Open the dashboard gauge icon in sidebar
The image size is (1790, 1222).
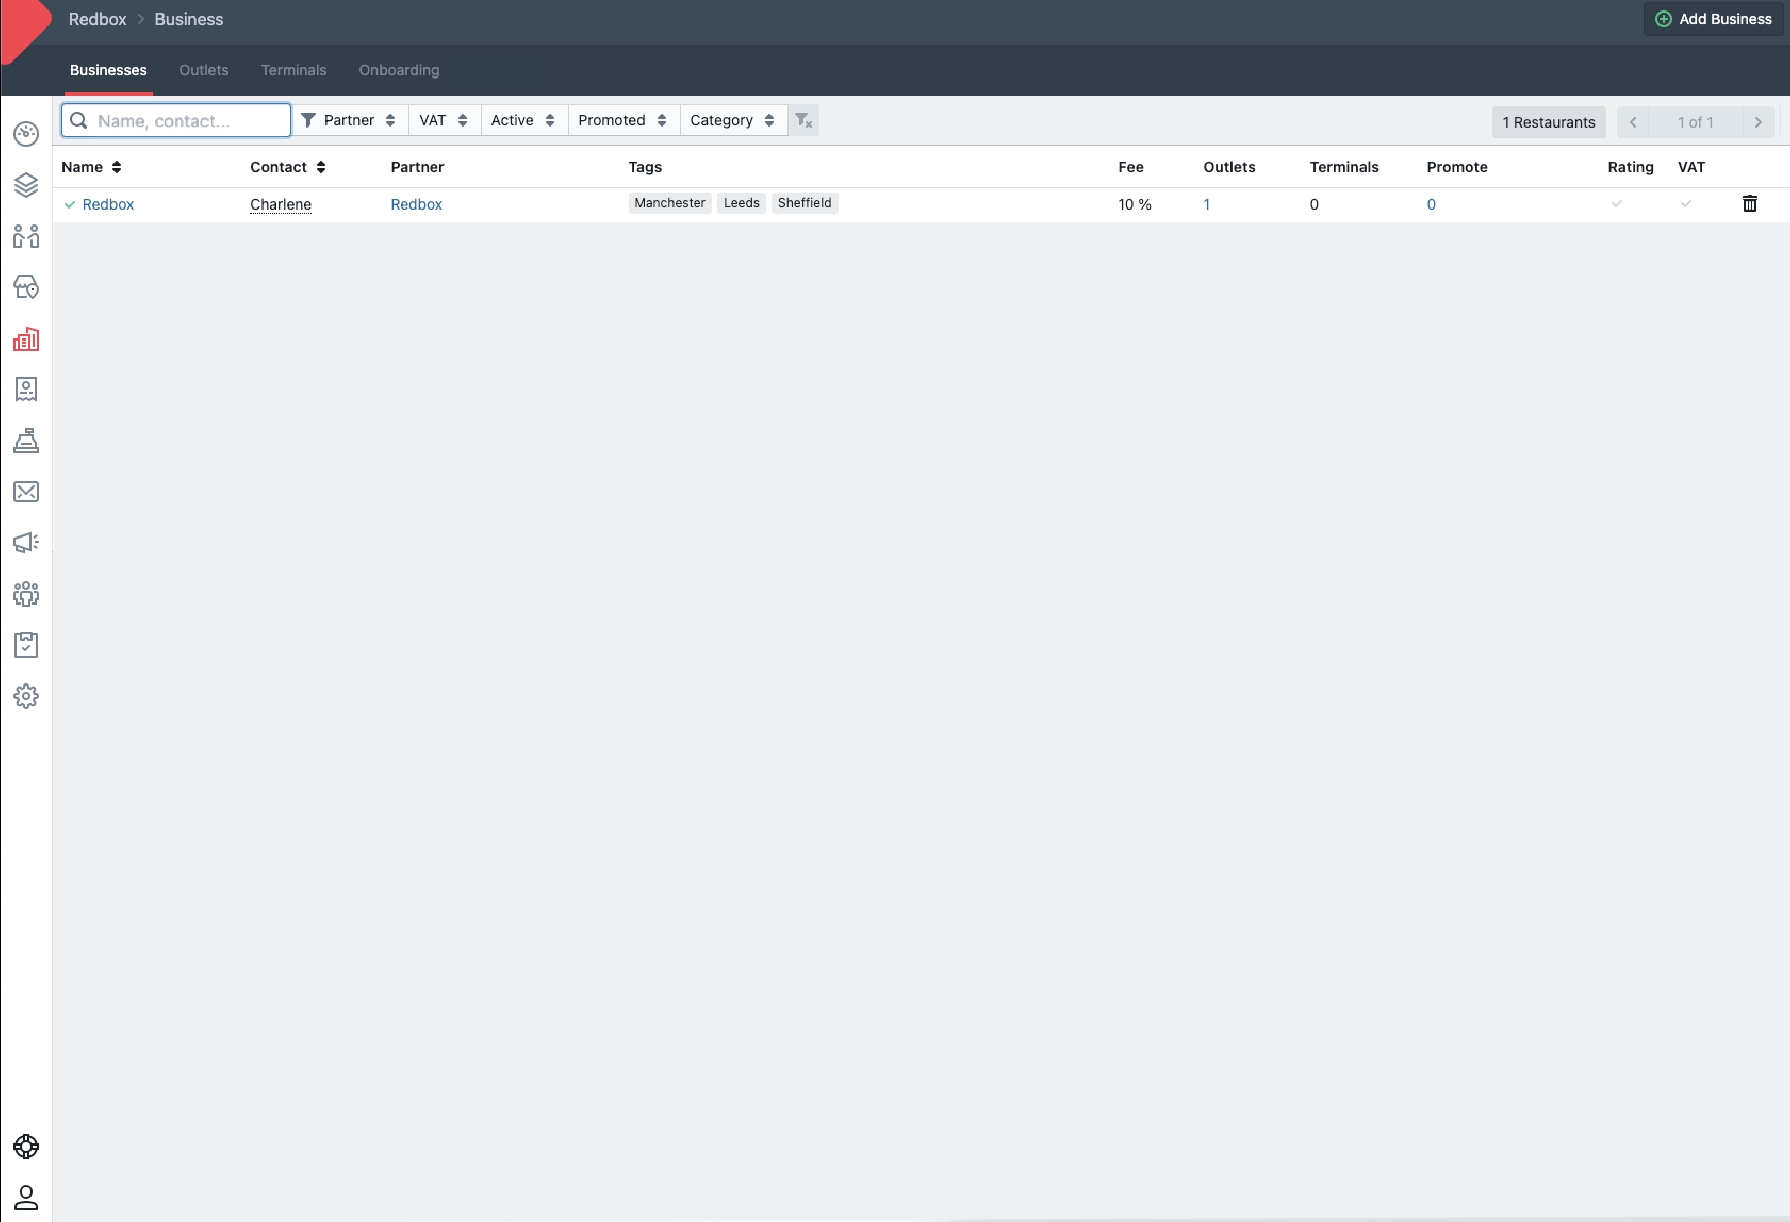26,134
